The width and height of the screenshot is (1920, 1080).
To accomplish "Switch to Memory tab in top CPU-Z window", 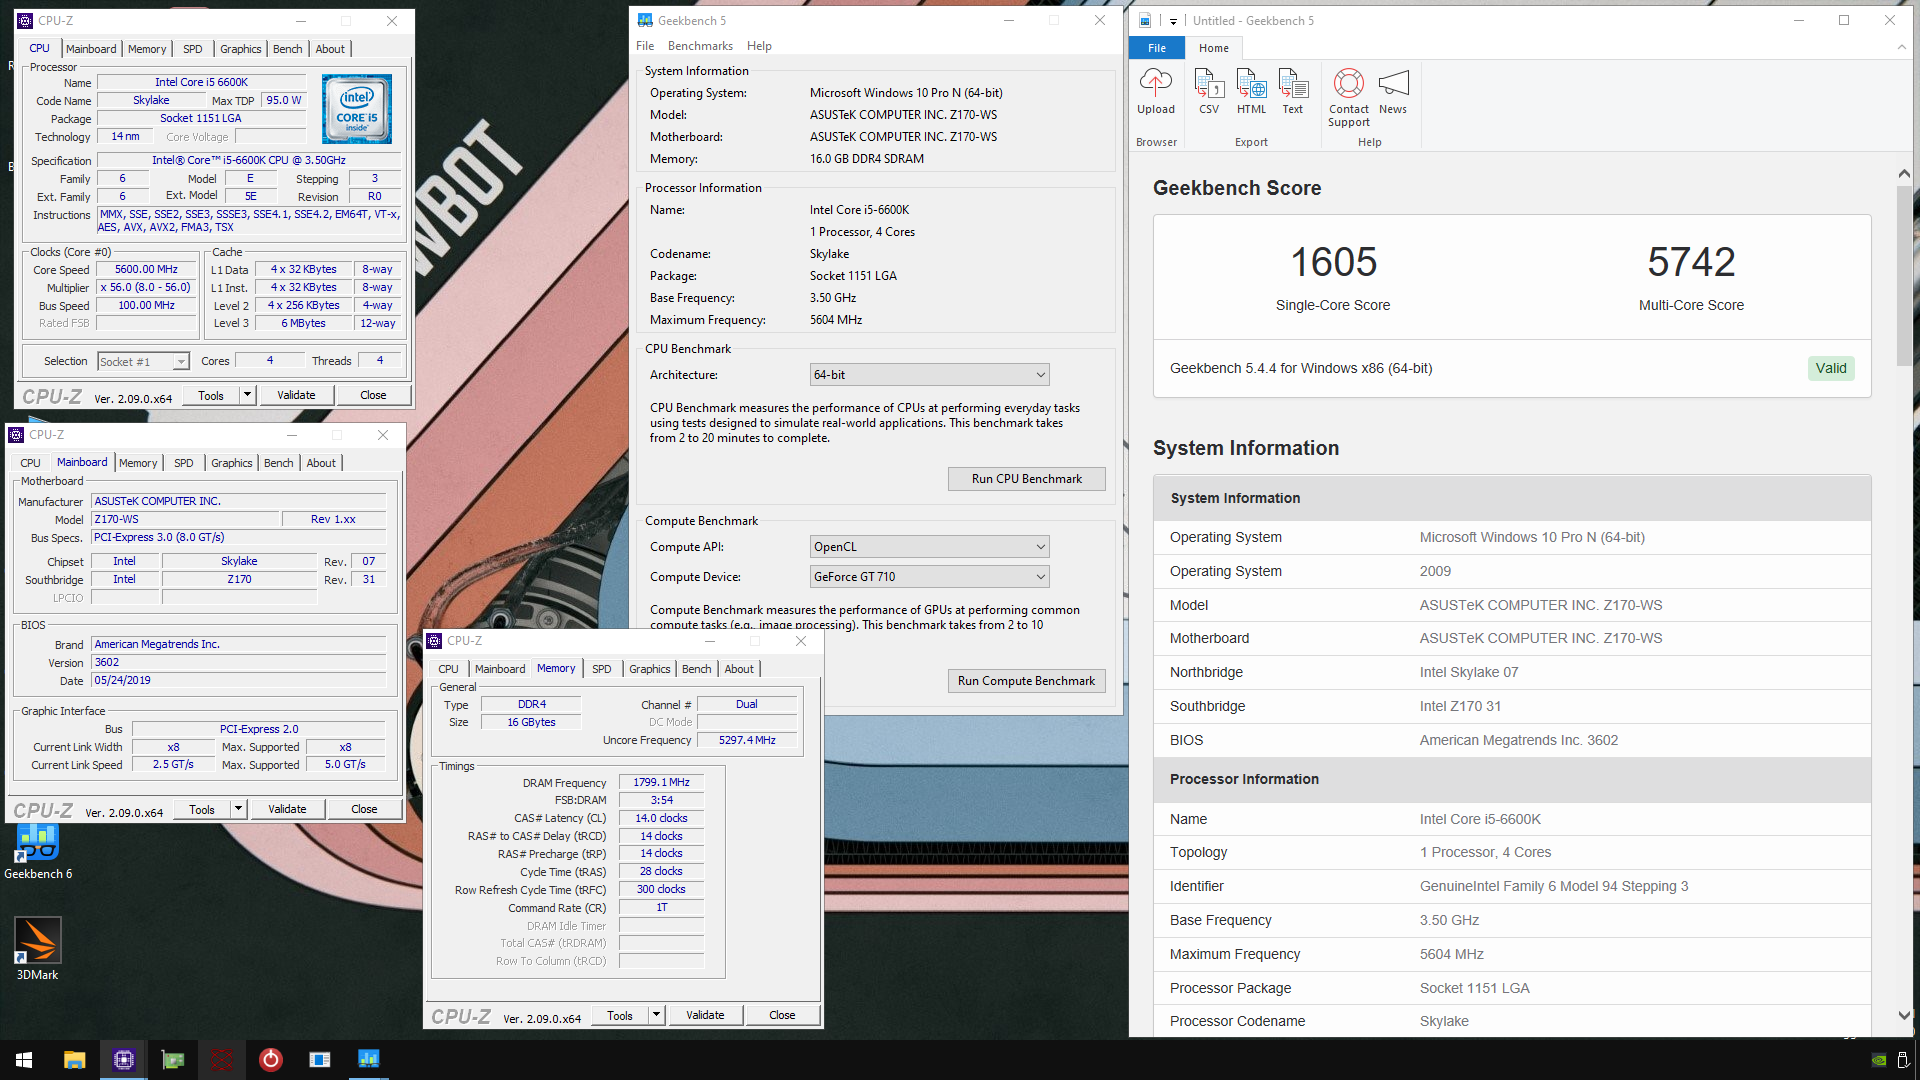I will (x=147, y=49).
